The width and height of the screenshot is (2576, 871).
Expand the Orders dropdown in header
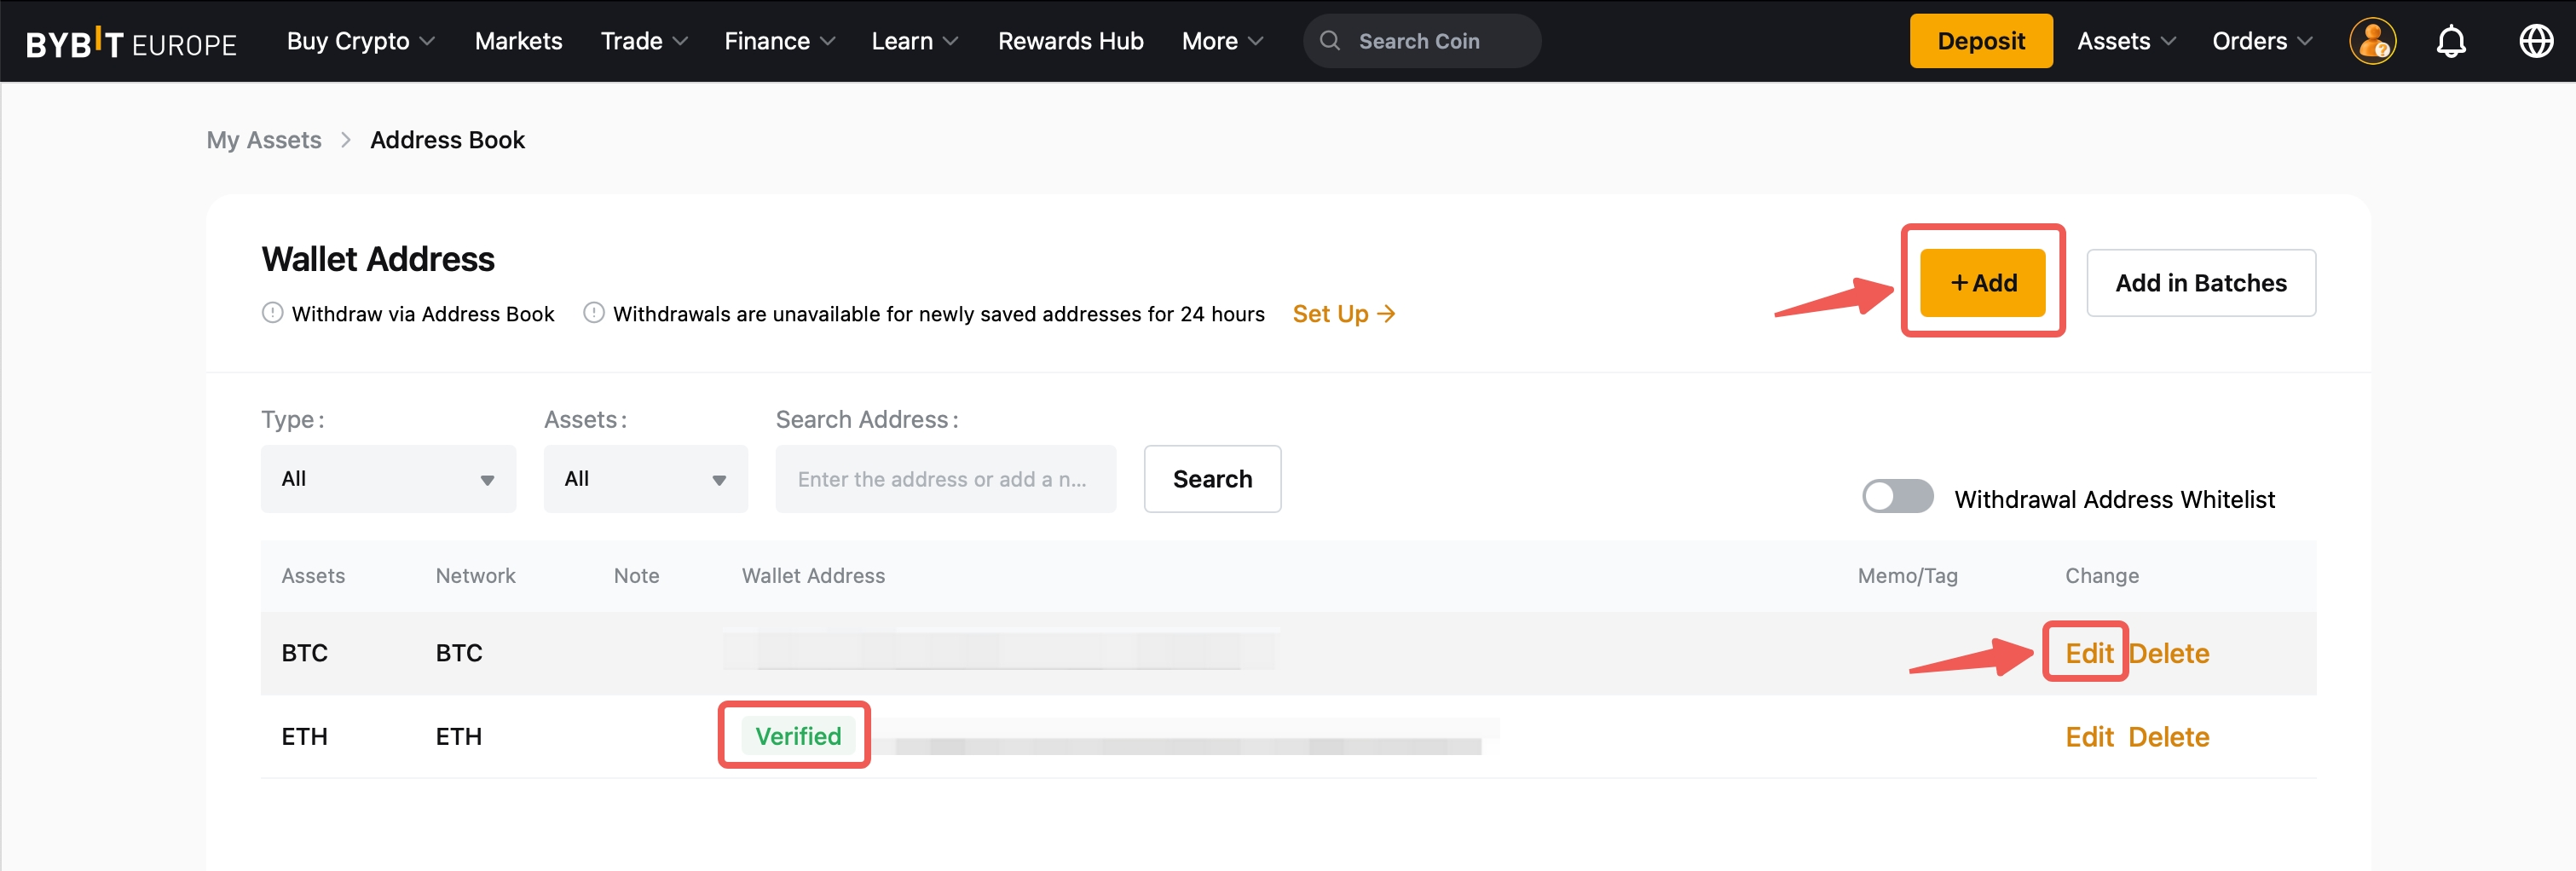[2261, 41]
